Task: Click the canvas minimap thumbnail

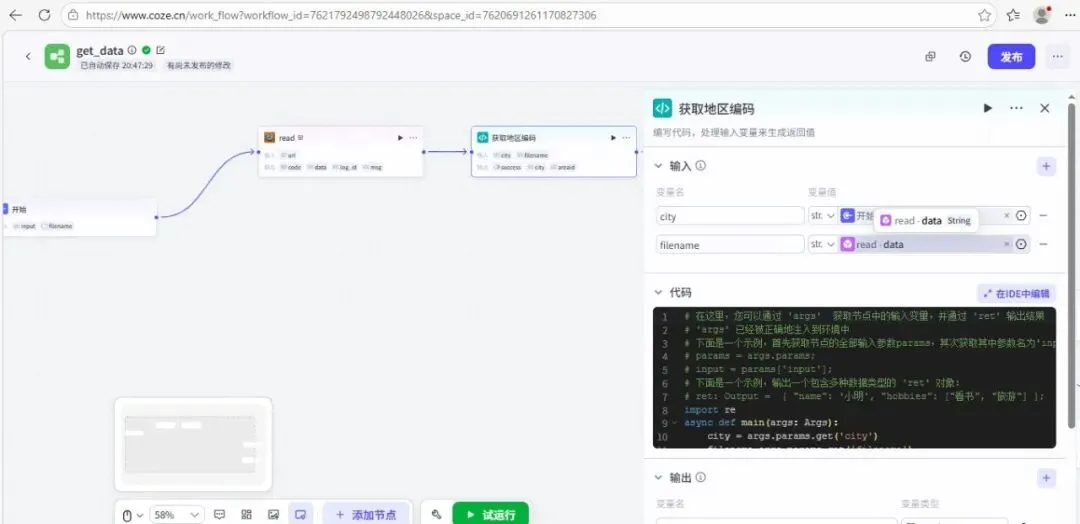Action: click(x=193, y=444)
